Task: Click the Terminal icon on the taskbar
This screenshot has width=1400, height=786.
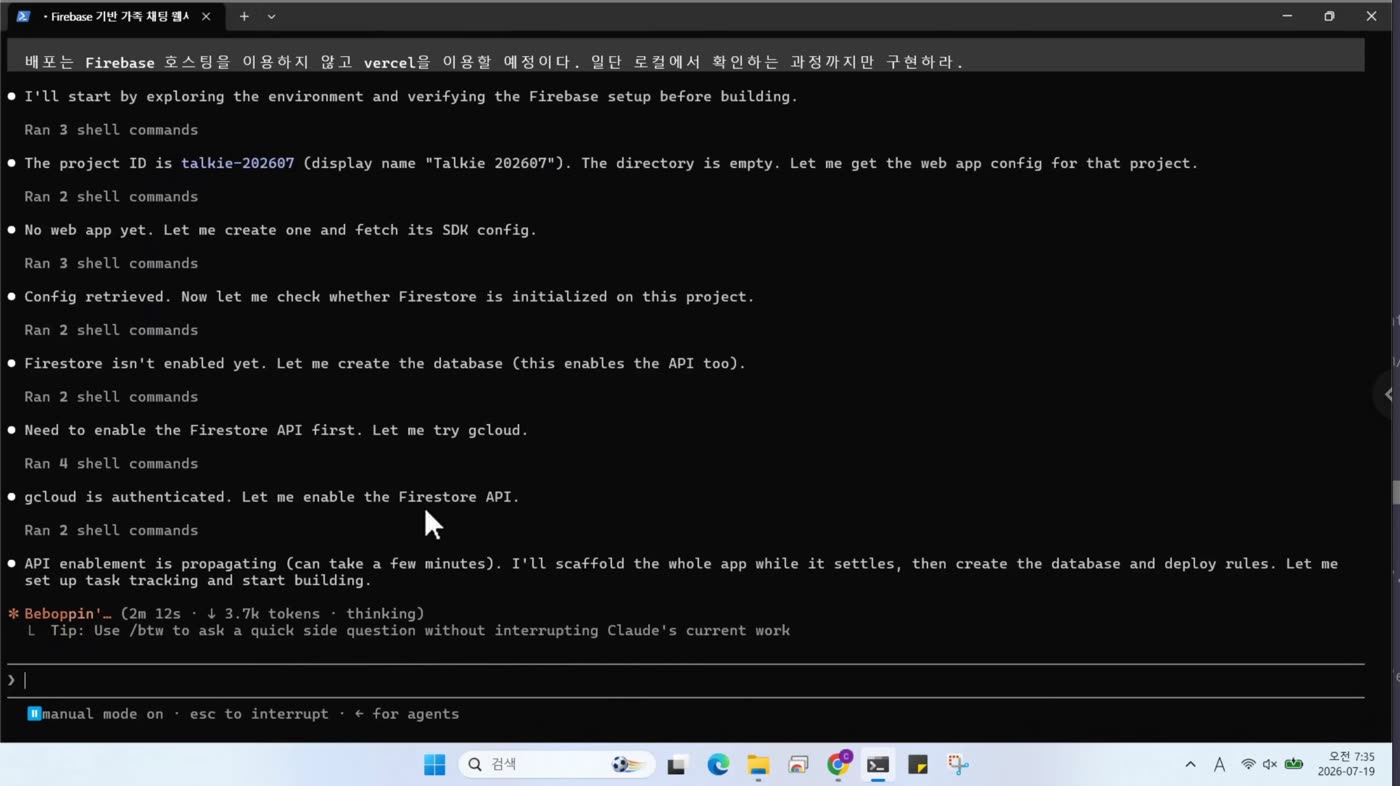Action: point(878,765)
